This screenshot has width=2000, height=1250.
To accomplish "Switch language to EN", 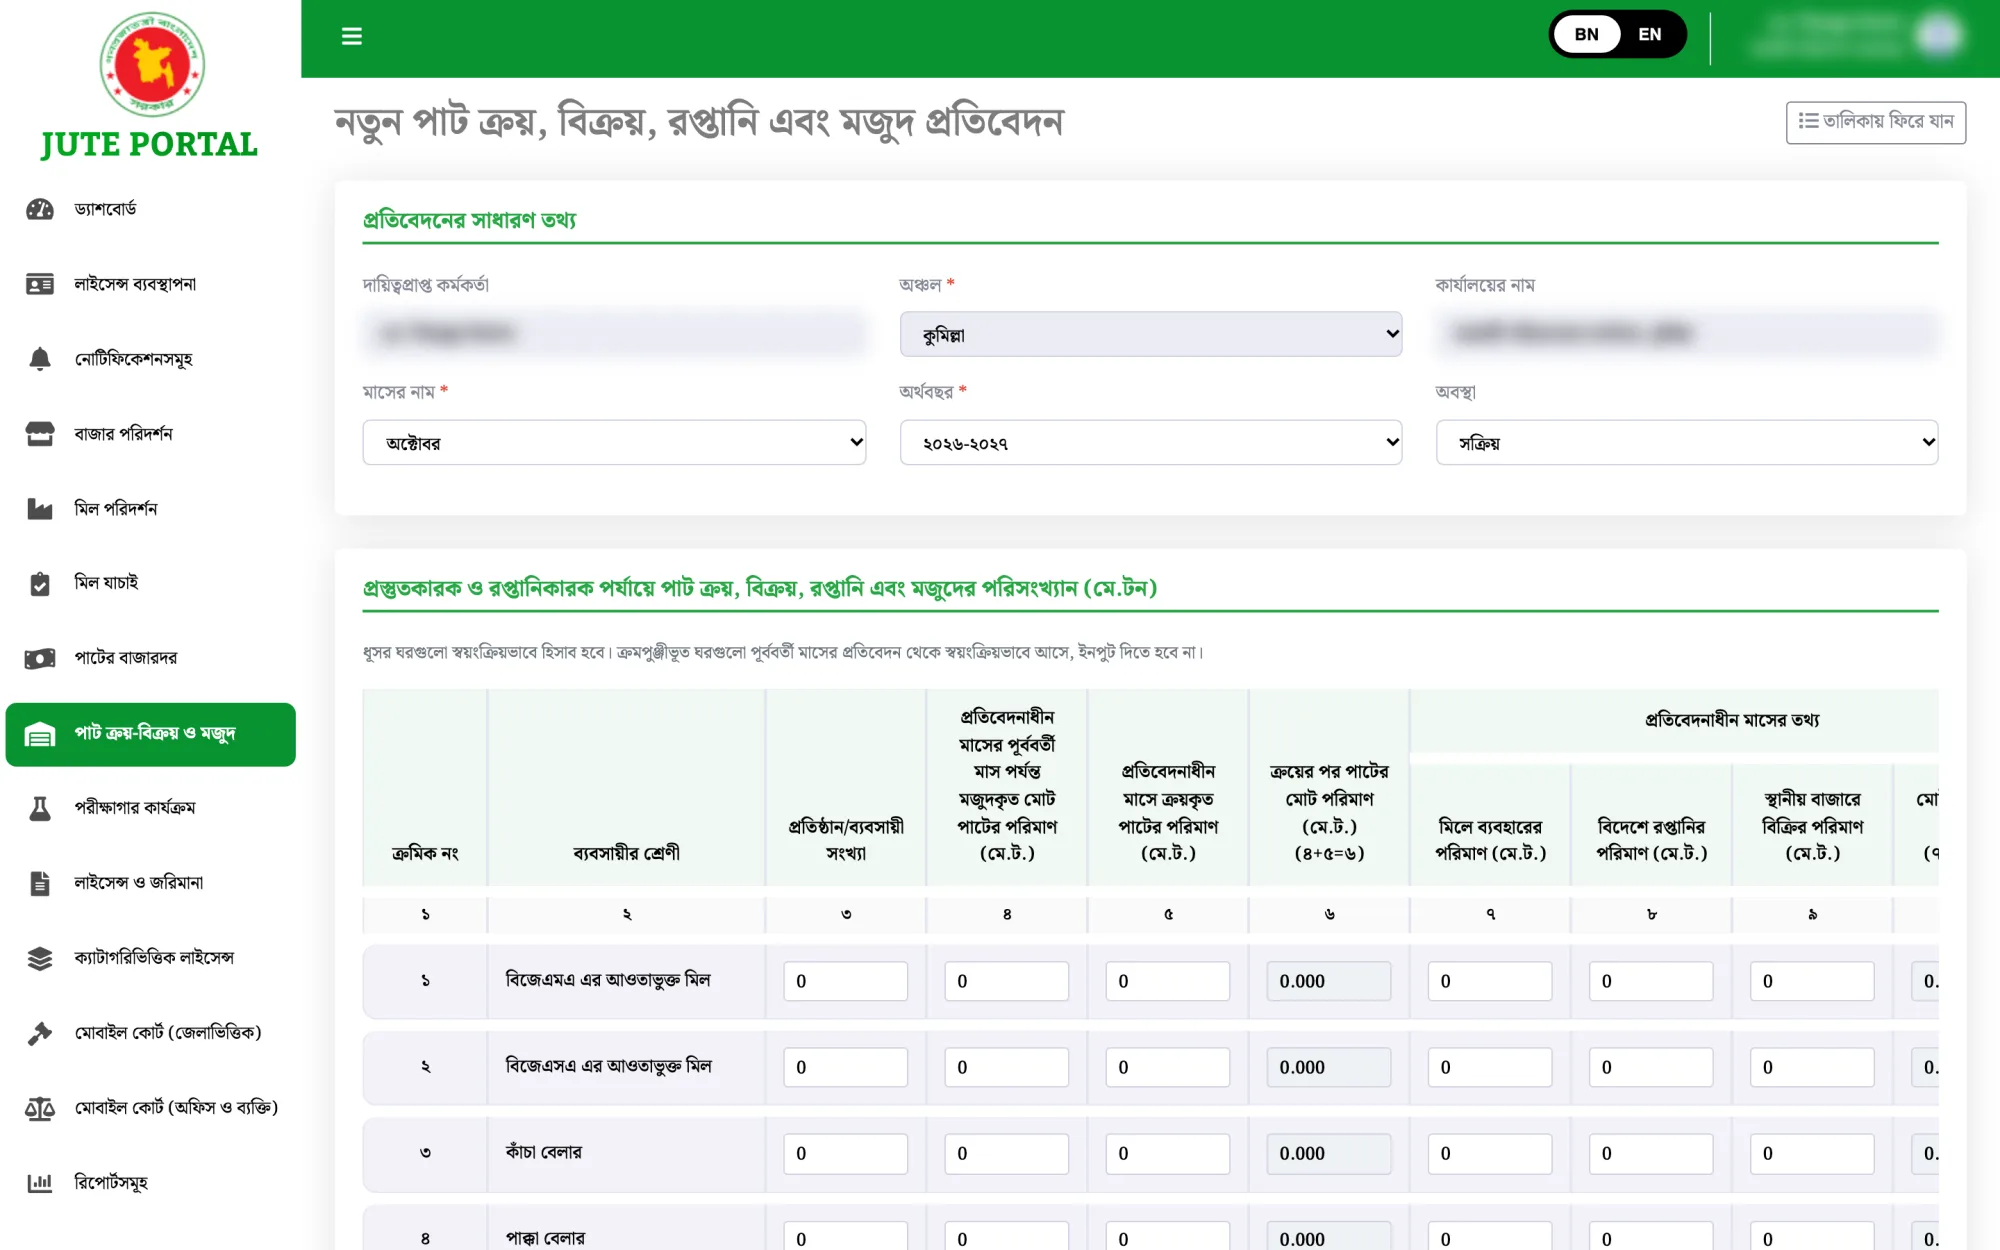I will point(1650,34).
